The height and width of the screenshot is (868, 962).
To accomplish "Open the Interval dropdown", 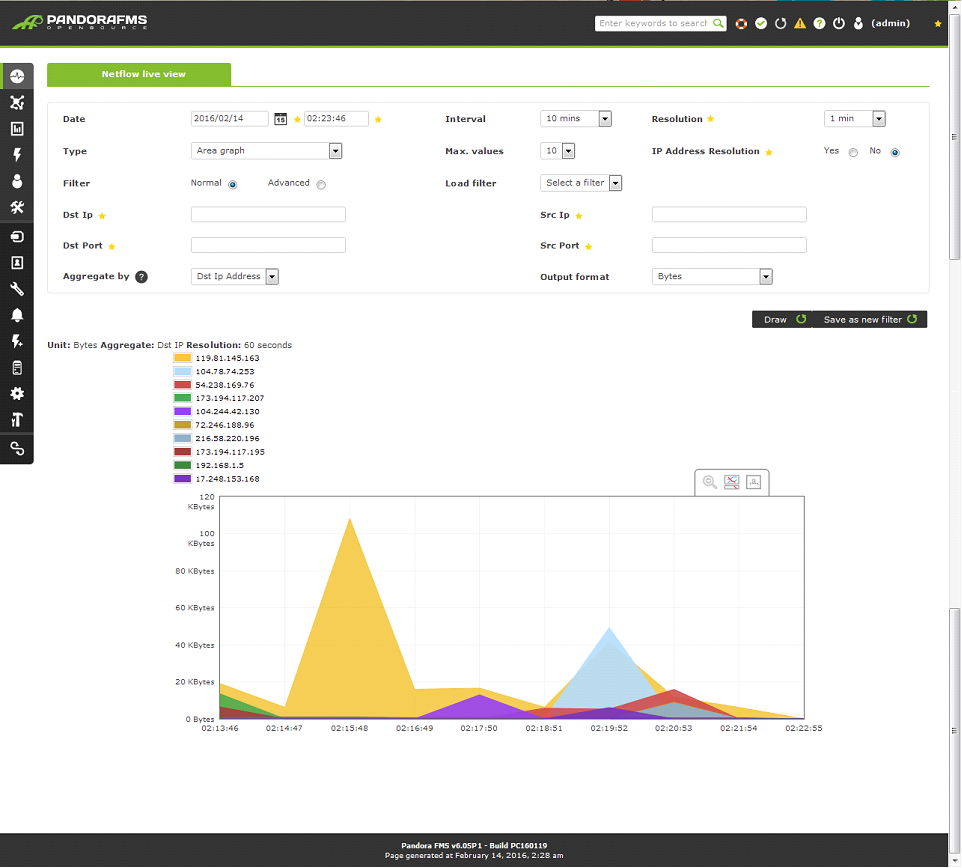I will [x=575, y=118].
